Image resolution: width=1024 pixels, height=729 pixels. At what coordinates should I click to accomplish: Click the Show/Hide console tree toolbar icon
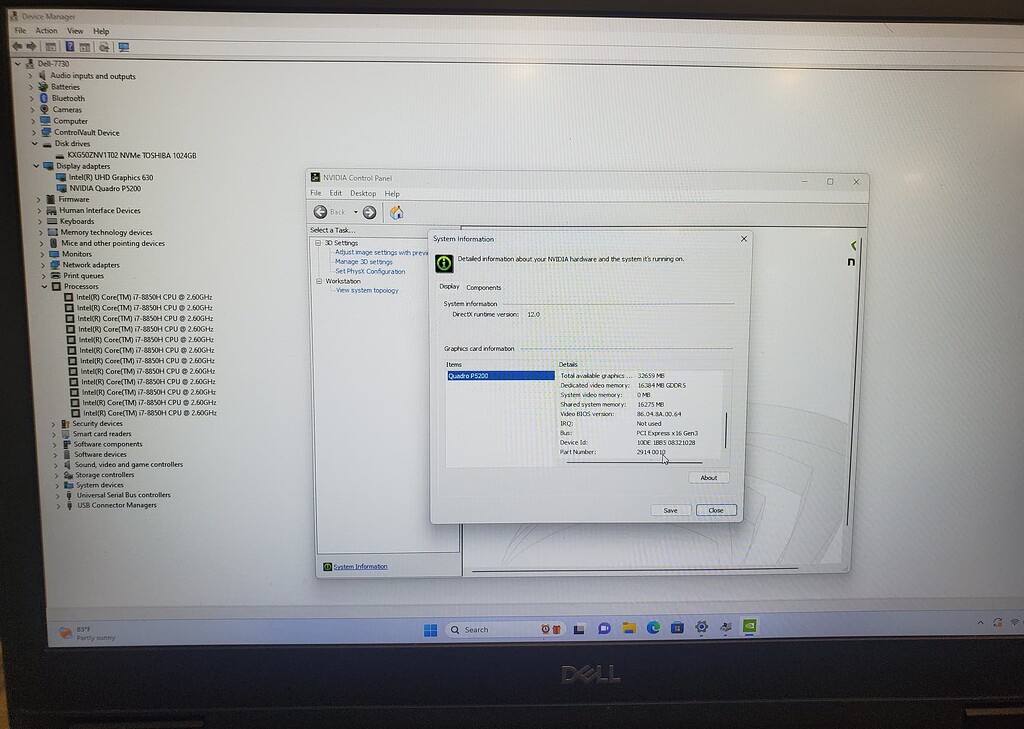(x=50, y=47)
